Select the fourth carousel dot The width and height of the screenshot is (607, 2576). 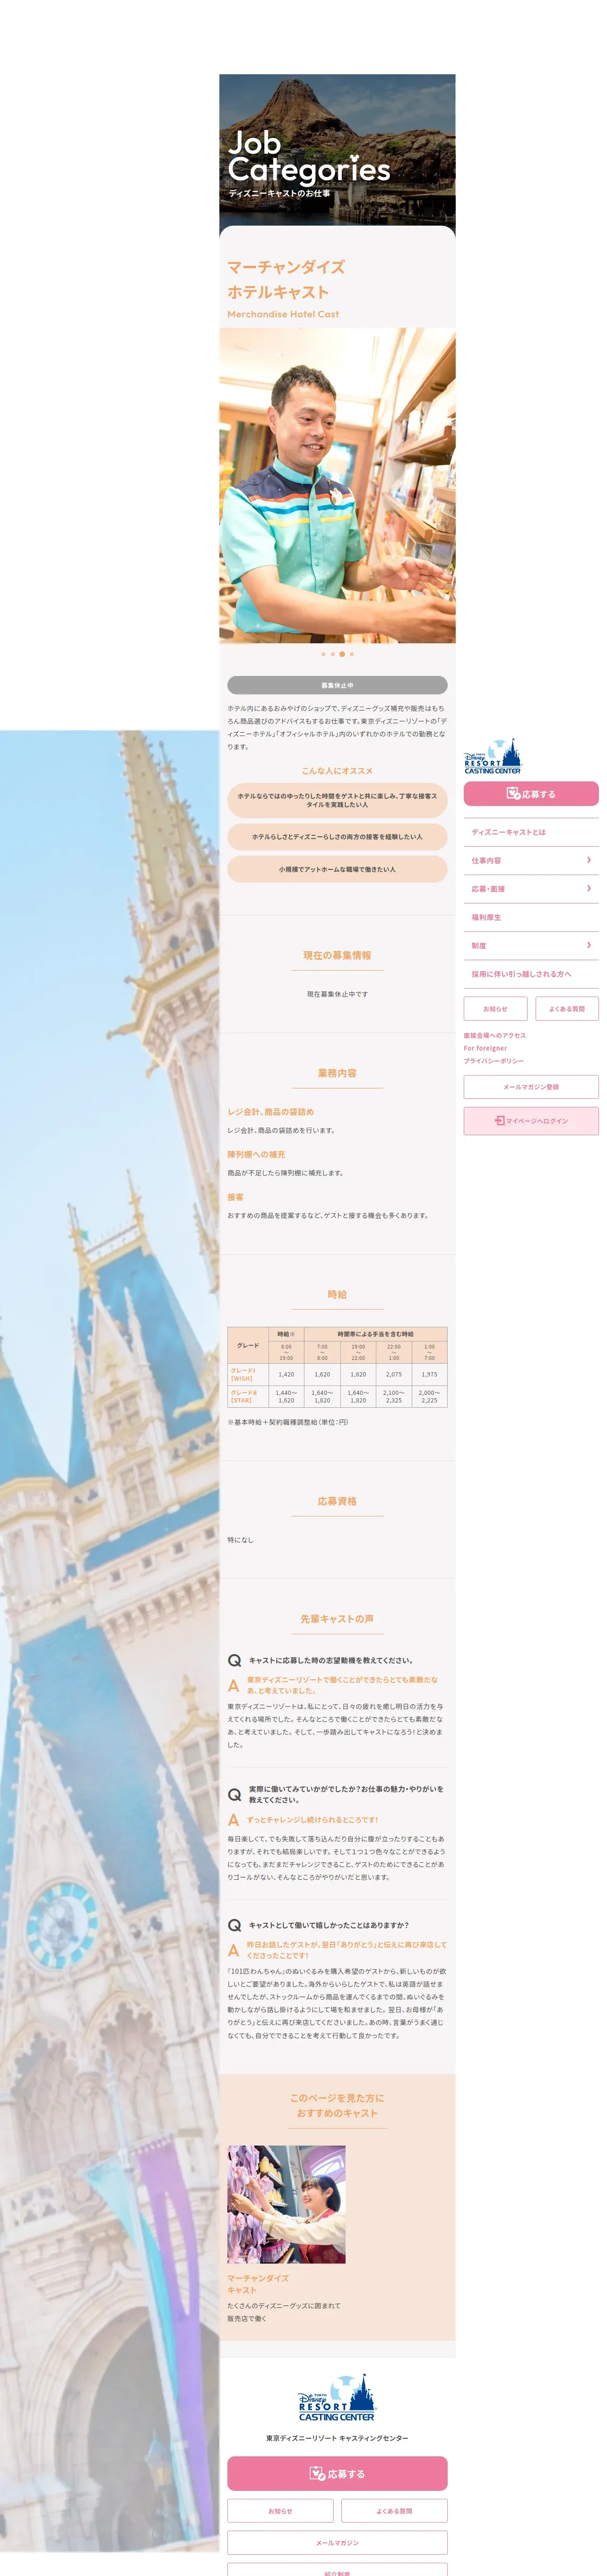click(x=352, y=654)
